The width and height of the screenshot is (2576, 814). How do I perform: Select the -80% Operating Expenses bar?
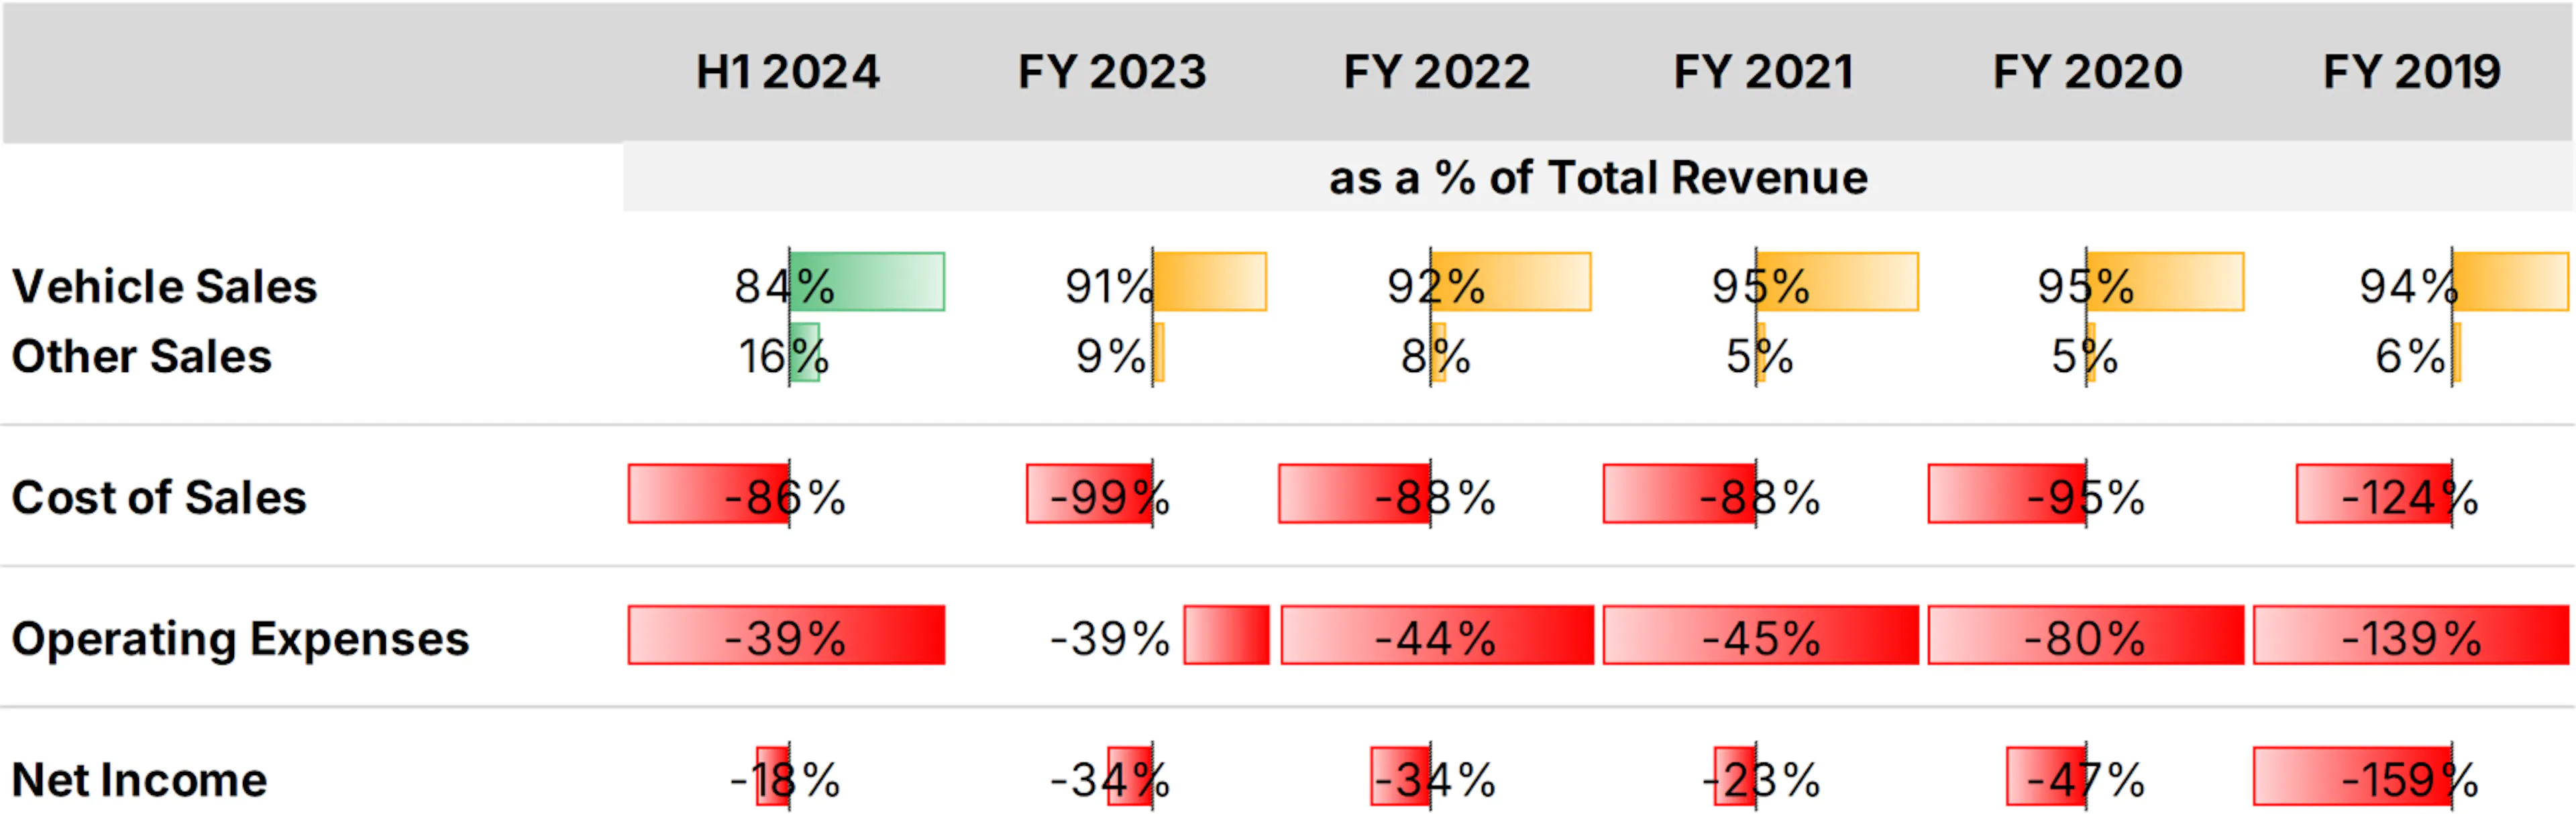(x=2086, y=635)
